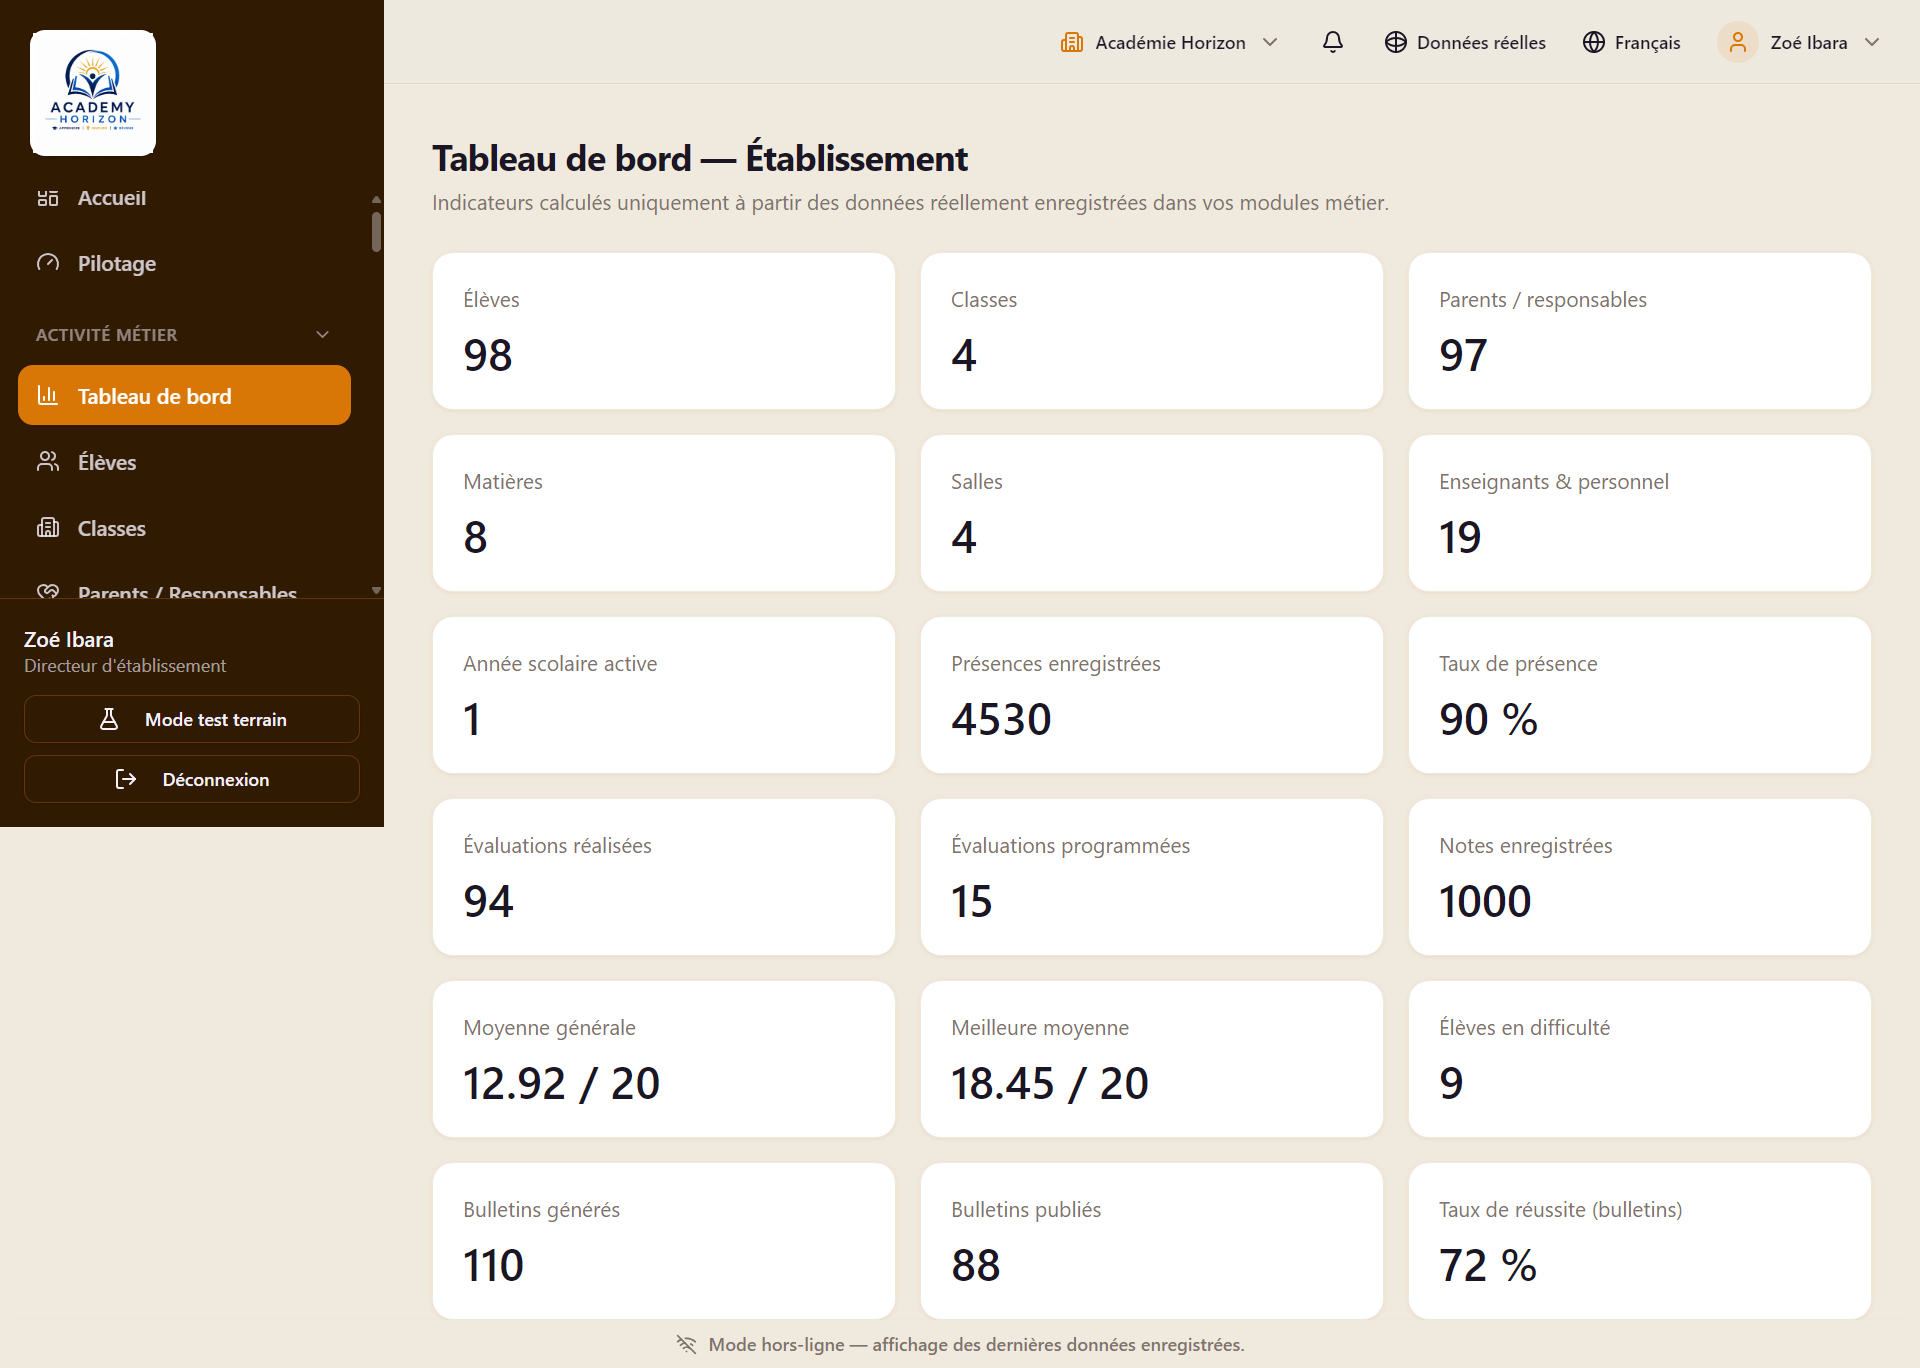1920x1368 pixels.
Task: Click the Taux de présence 90 % card
Action: (1640, 695)
